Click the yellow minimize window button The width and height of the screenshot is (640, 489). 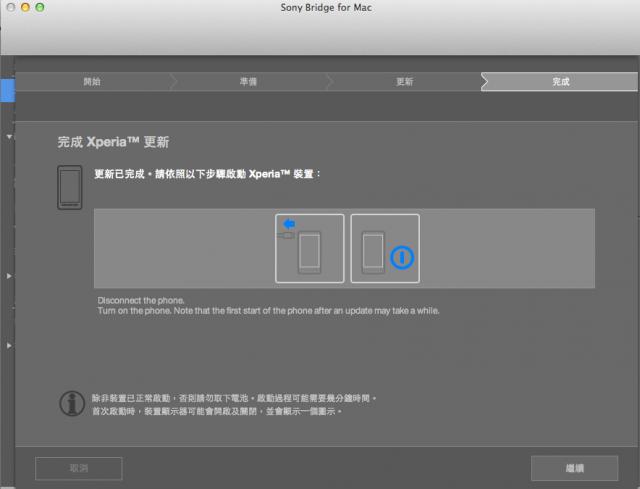coord(25,7)
